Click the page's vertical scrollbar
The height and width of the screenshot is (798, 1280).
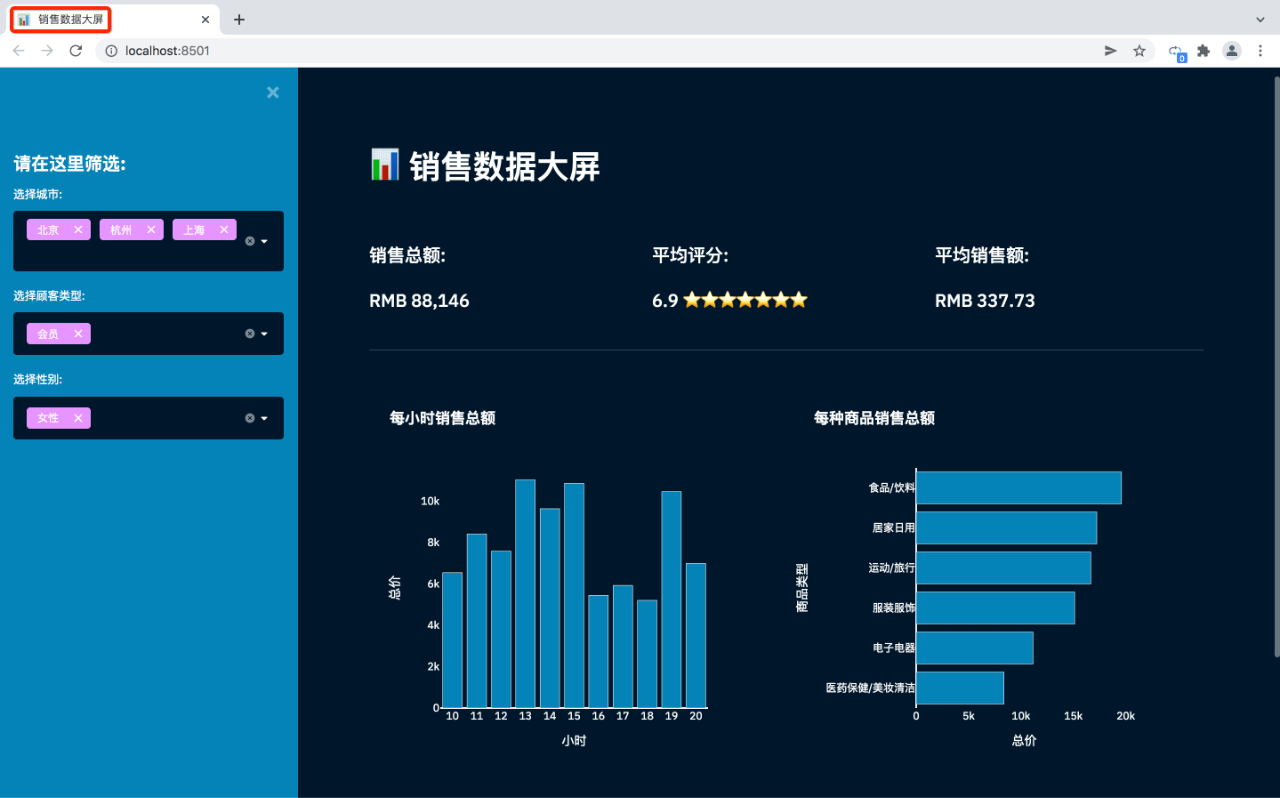1275,365
